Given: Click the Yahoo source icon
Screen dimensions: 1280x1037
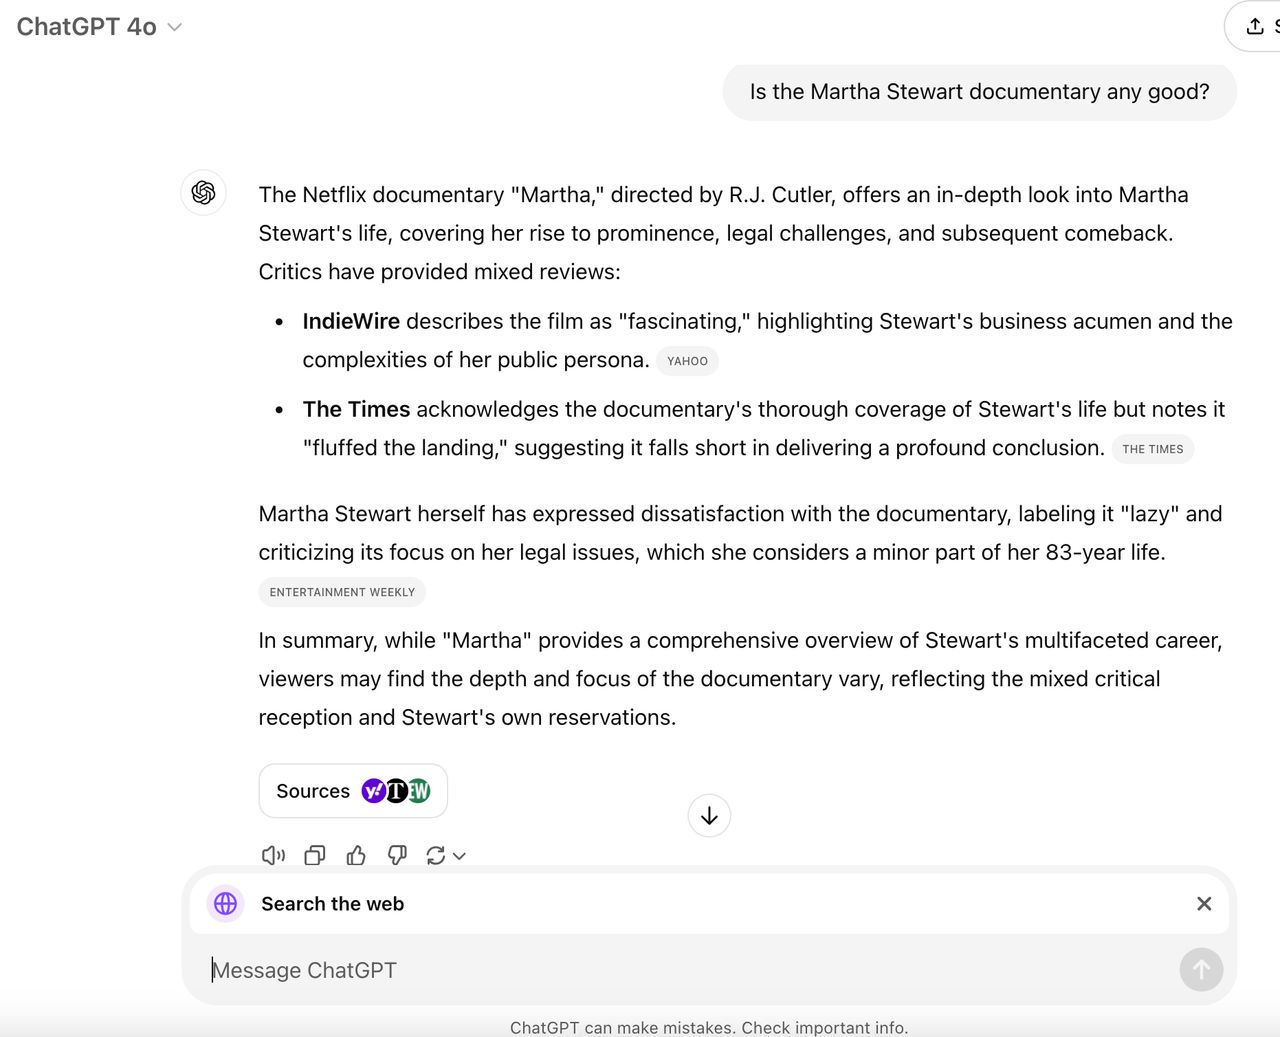Looking at the screenshot, I should [374, 791].
